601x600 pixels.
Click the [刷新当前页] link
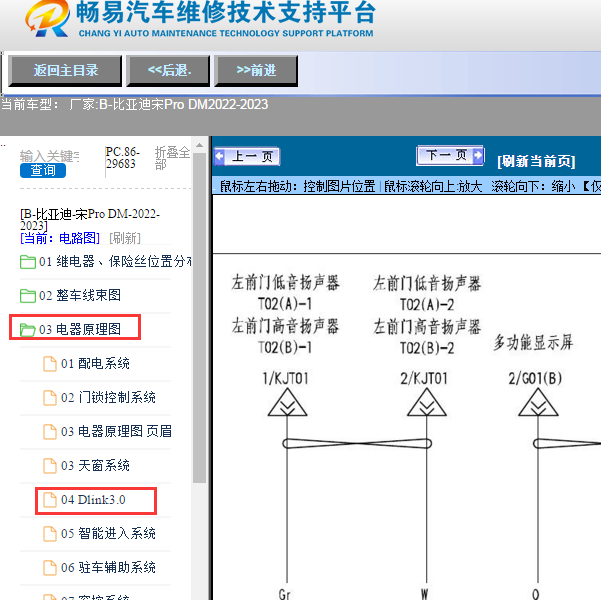pos(536,161)
